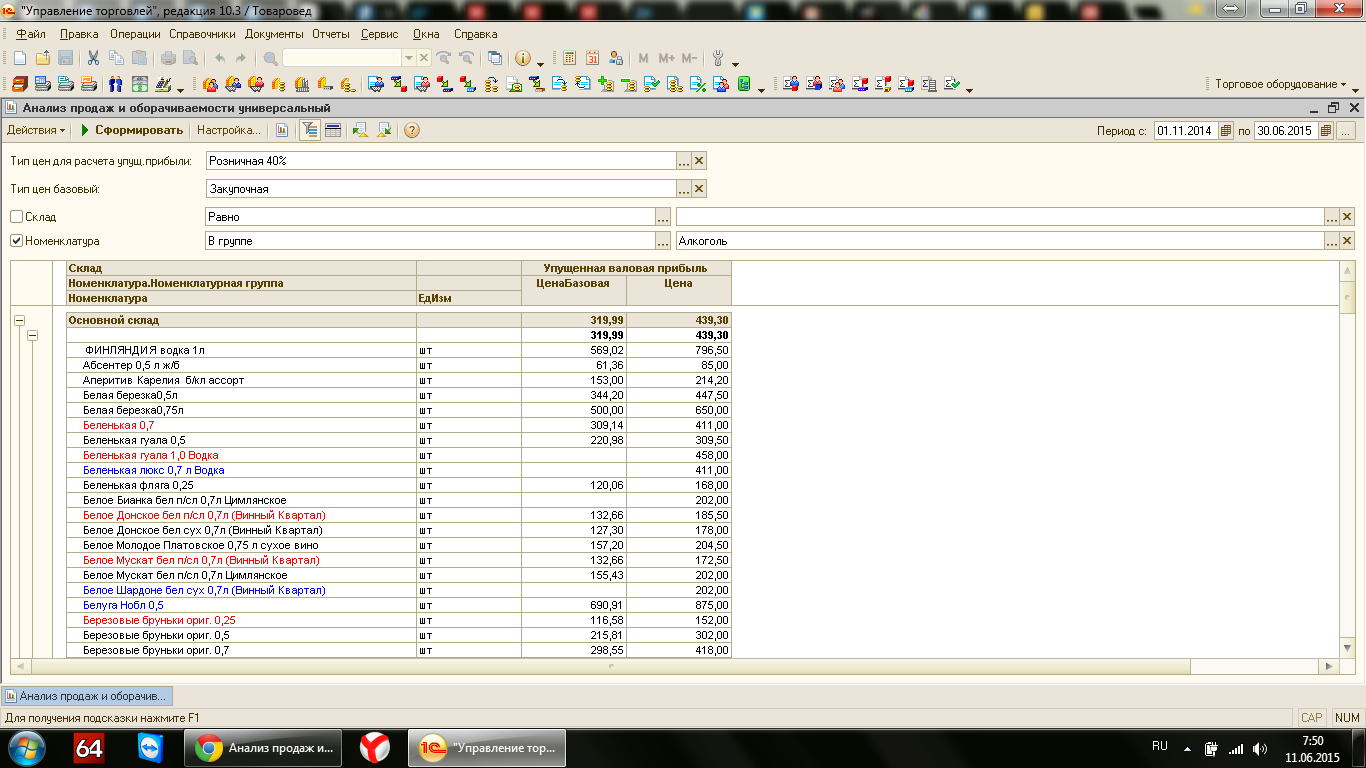Clear the search box with its X button

coord(423,58)
